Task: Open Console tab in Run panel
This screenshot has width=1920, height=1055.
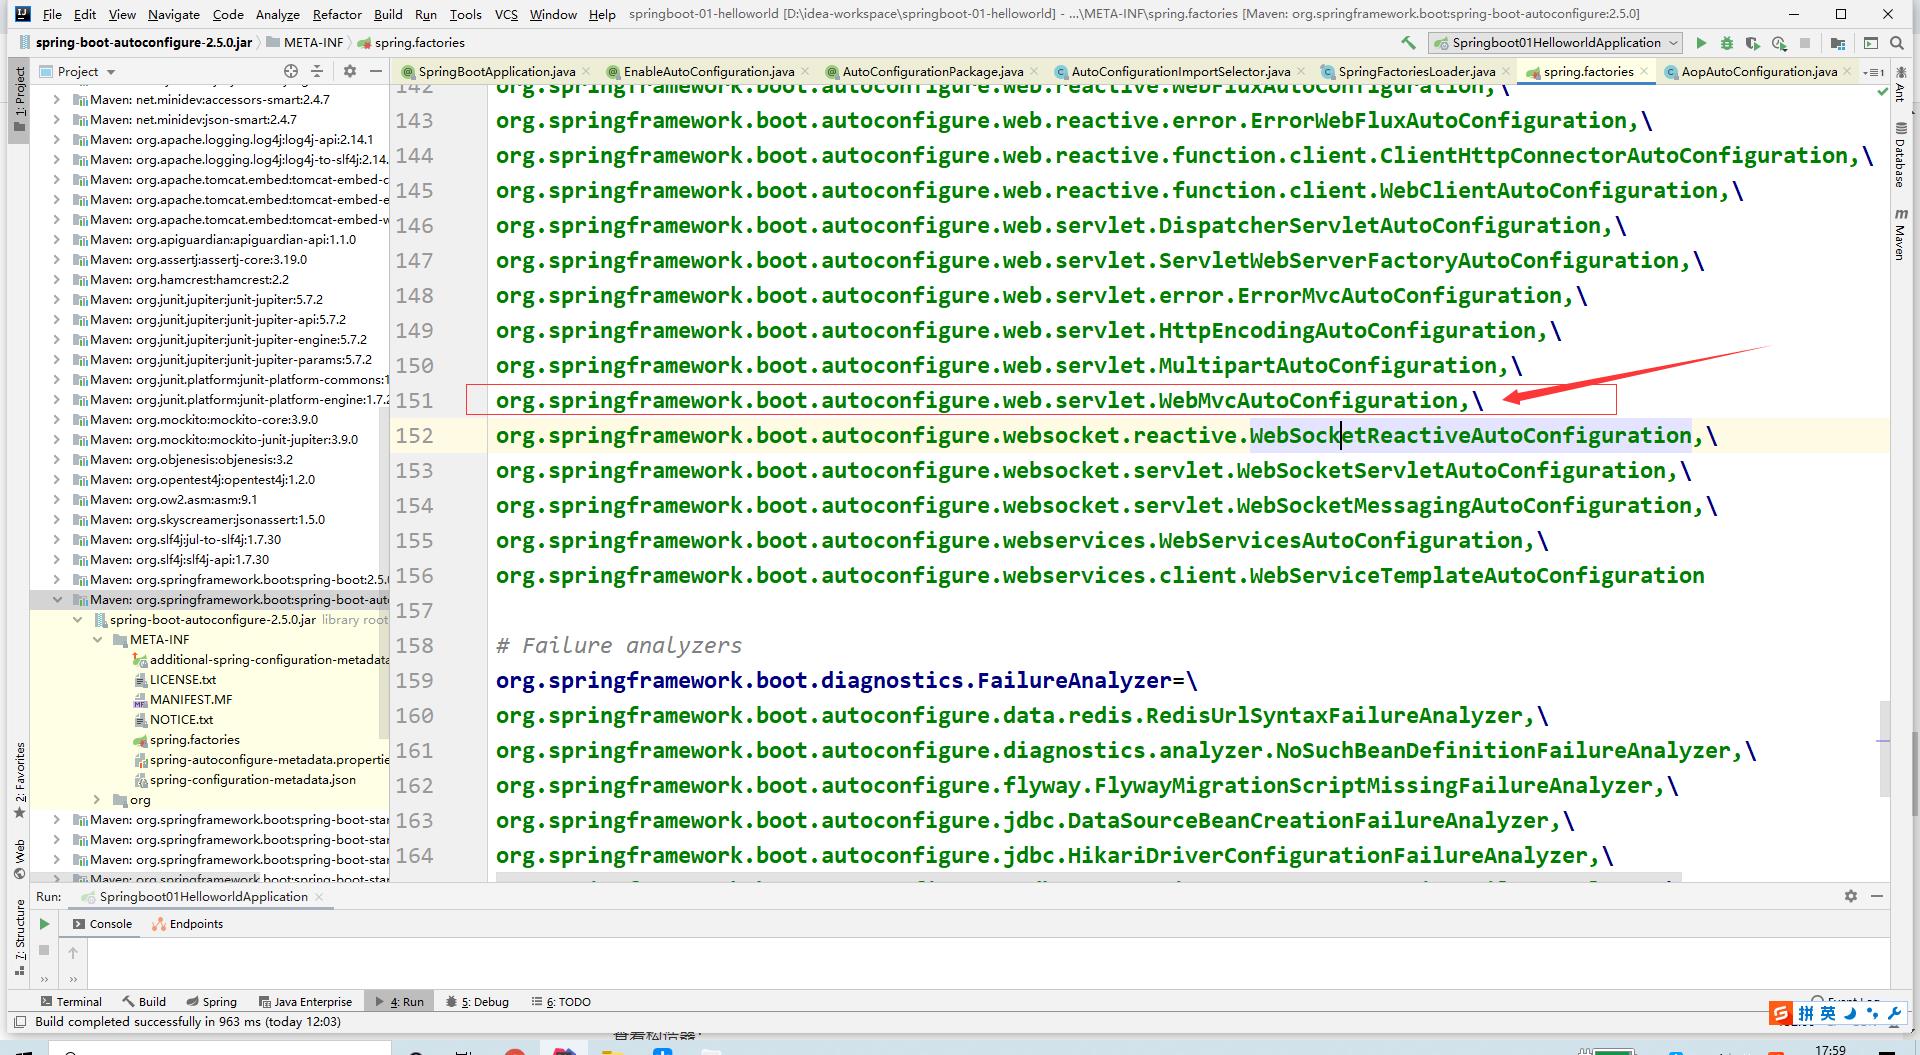Action: [102, 924]
